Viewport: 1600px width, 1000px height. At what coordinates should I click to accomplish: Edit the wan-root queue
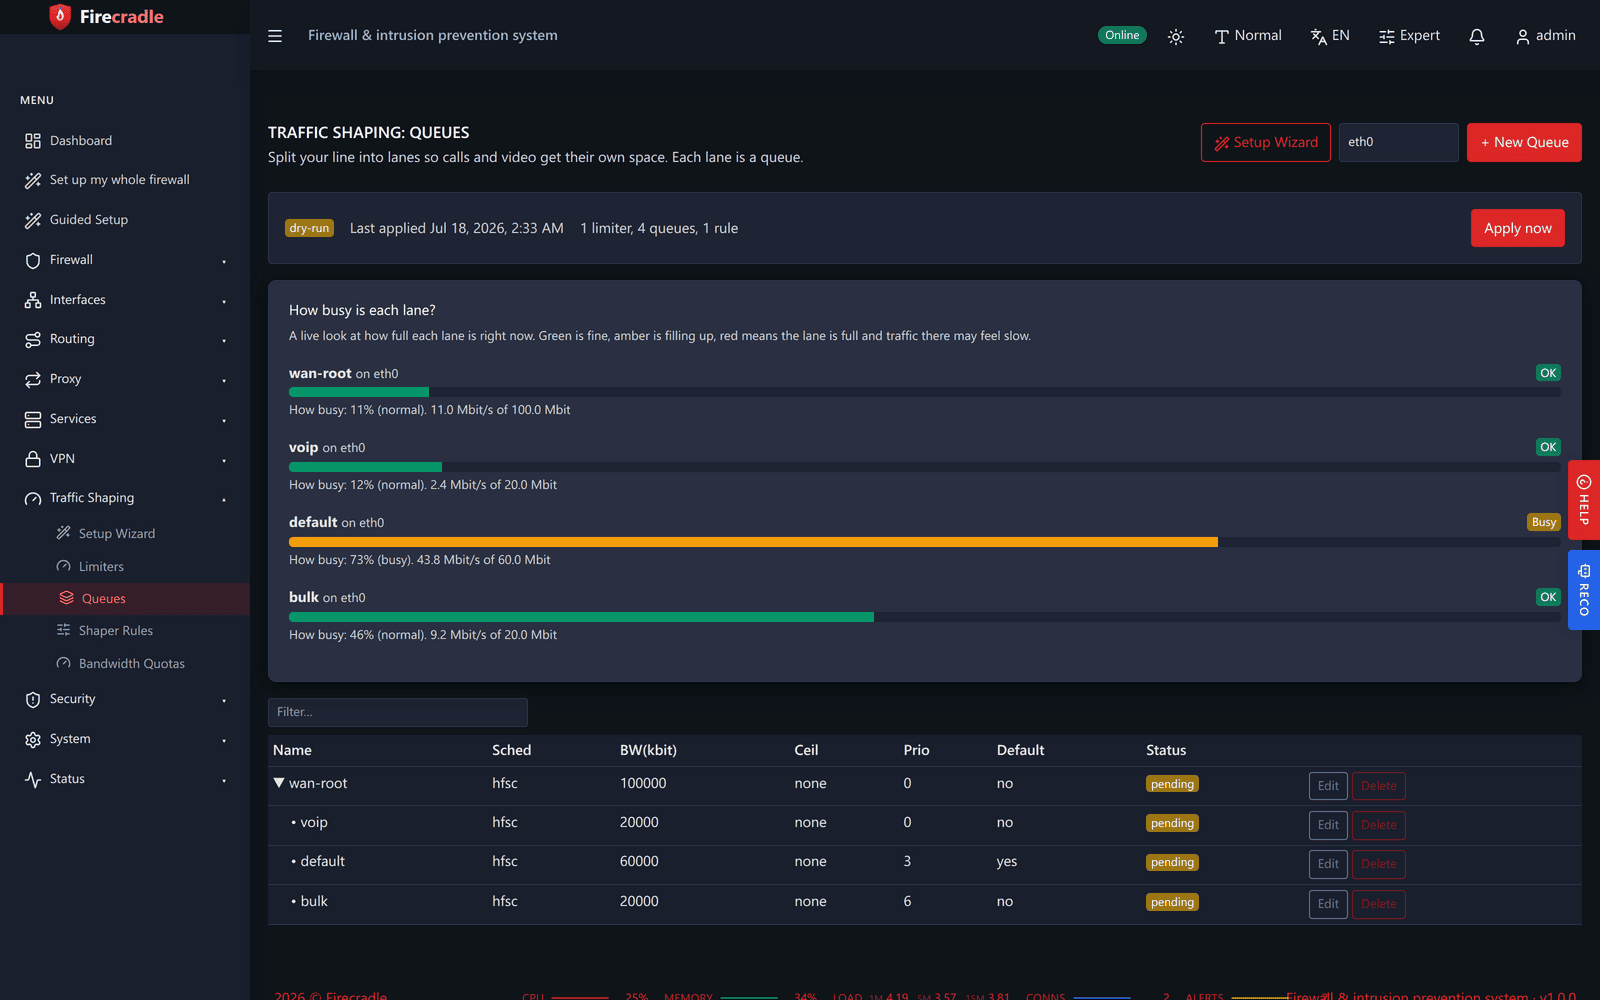click(1328, 786)
